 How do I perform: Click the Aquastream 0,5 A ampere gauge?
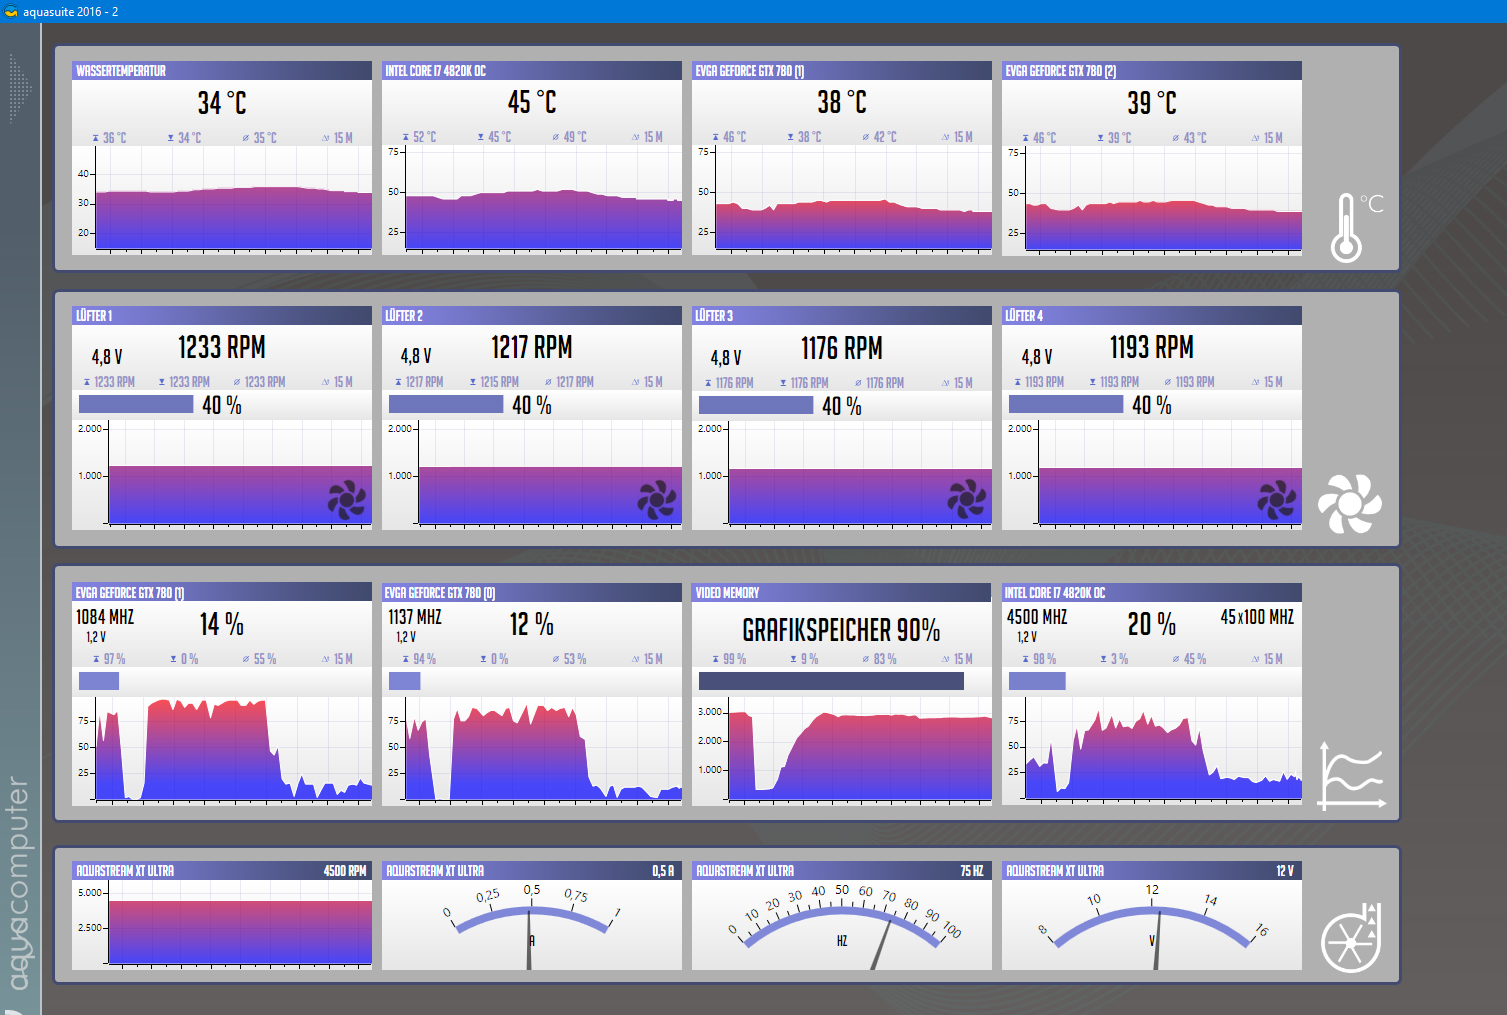point(532,925)
